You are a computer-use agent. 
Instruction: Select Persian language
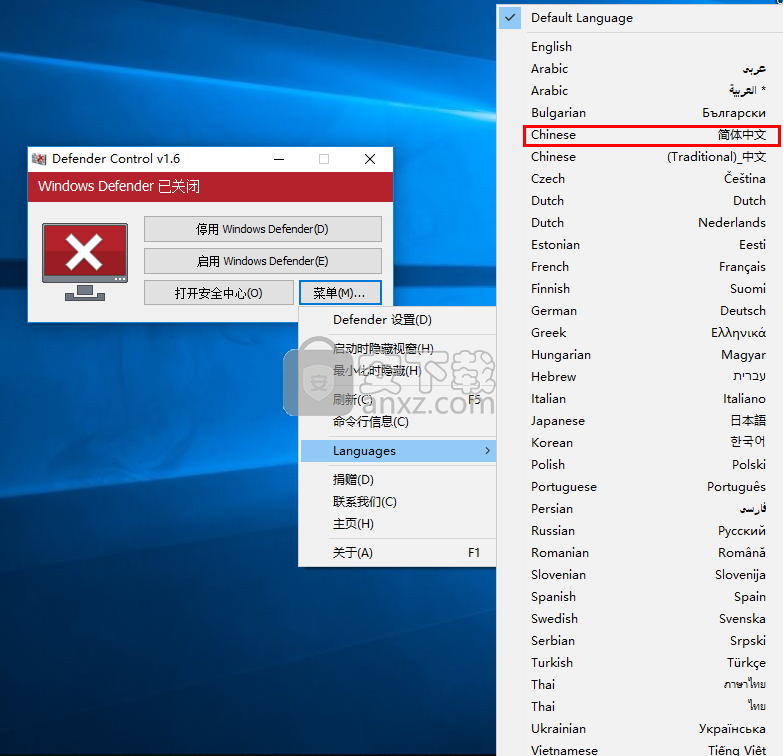coord(641,509)
